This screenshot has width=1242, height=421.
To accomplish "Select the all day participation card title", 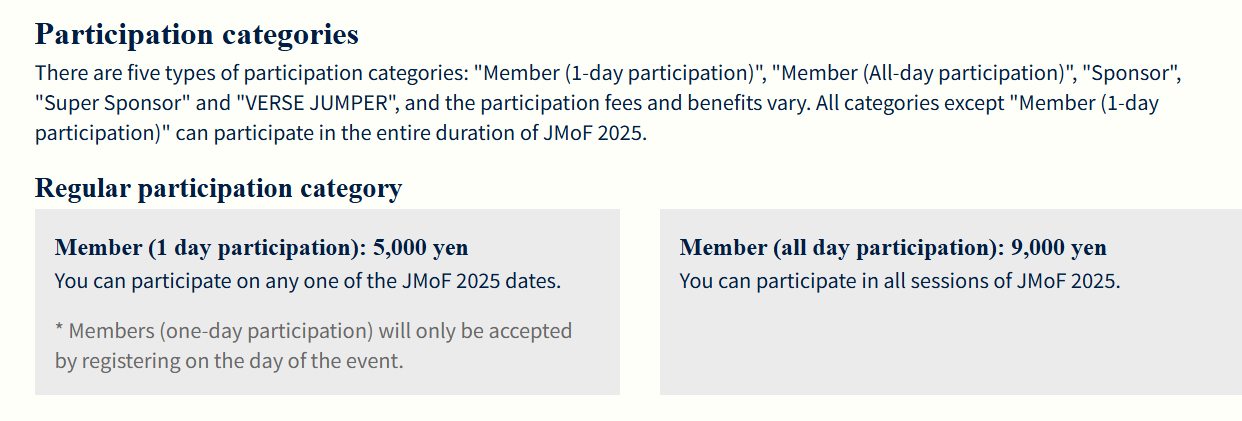I will (x=840, y=248).
